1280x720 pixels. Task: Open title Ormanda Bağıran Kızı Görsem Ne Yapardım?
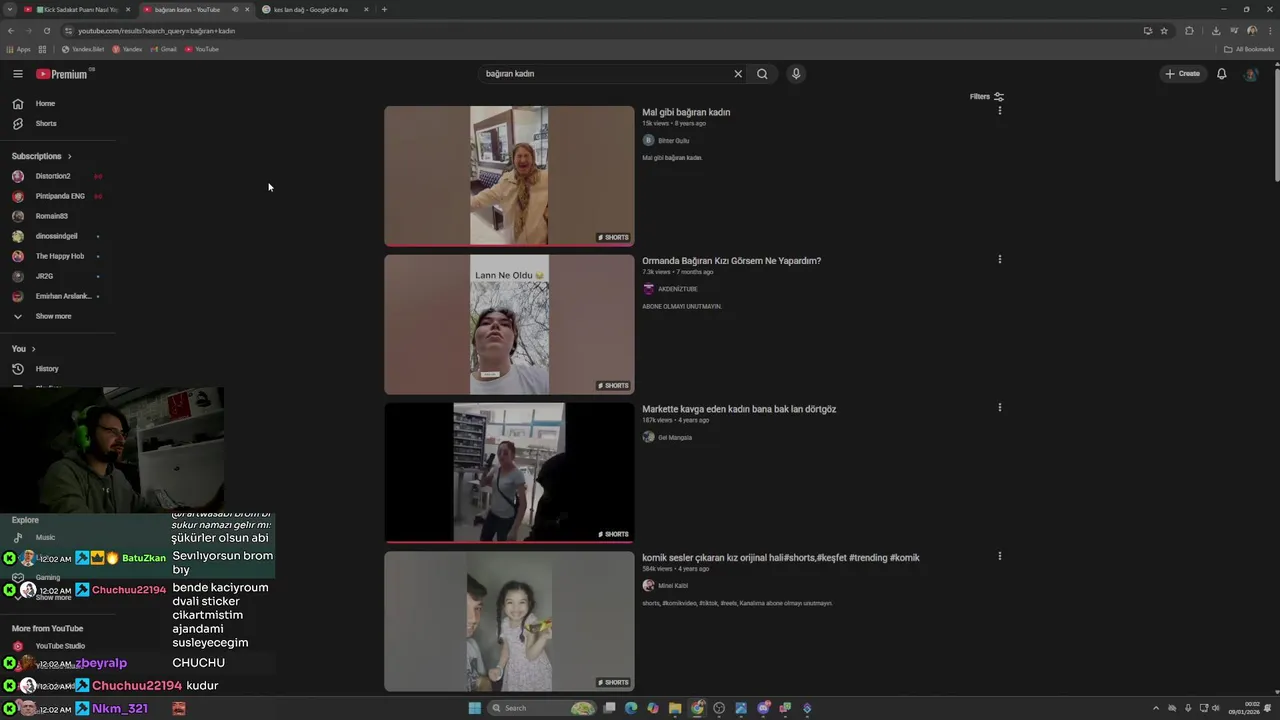pyautogui.click(x=731, y=261)
